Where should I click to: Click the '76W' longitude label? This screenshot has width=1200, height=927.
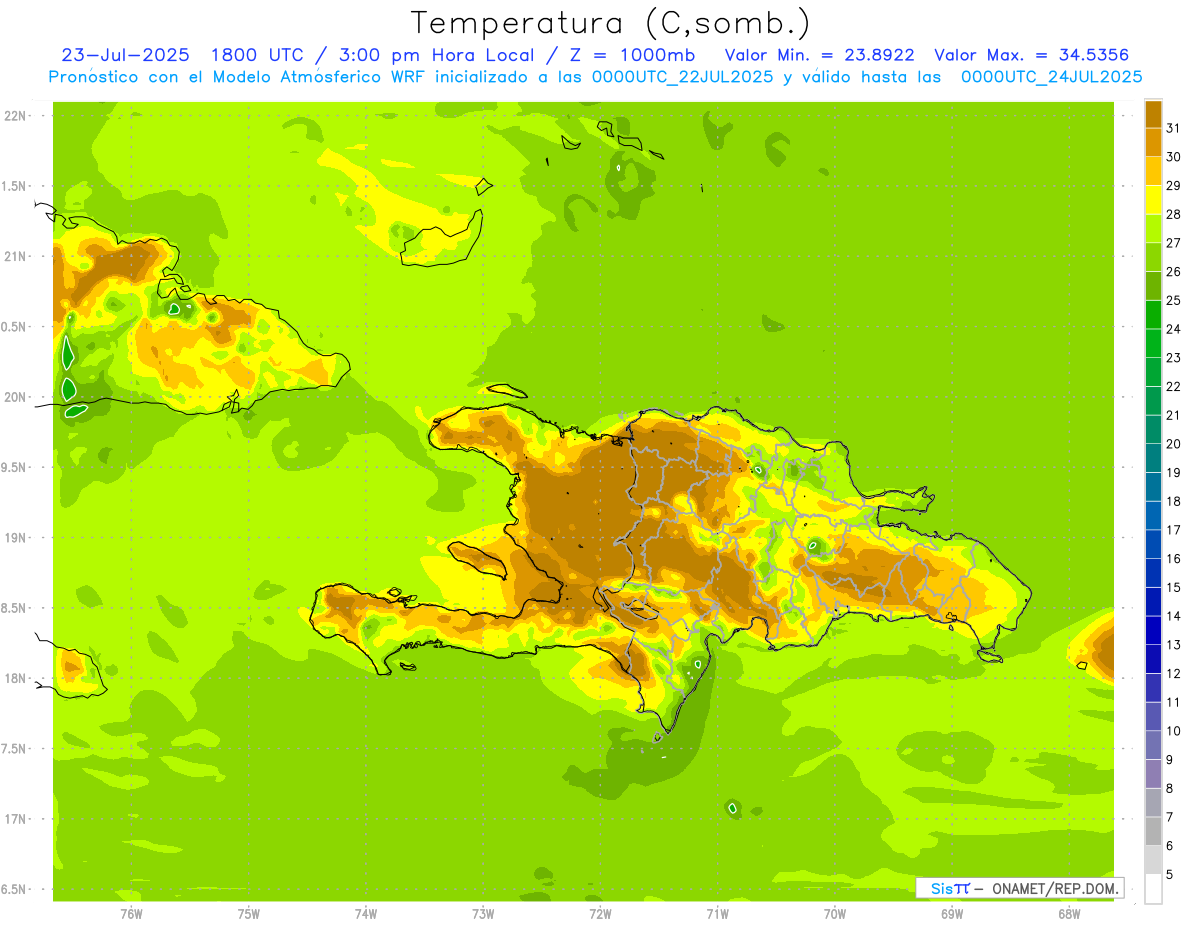click(x=131, y=913)
